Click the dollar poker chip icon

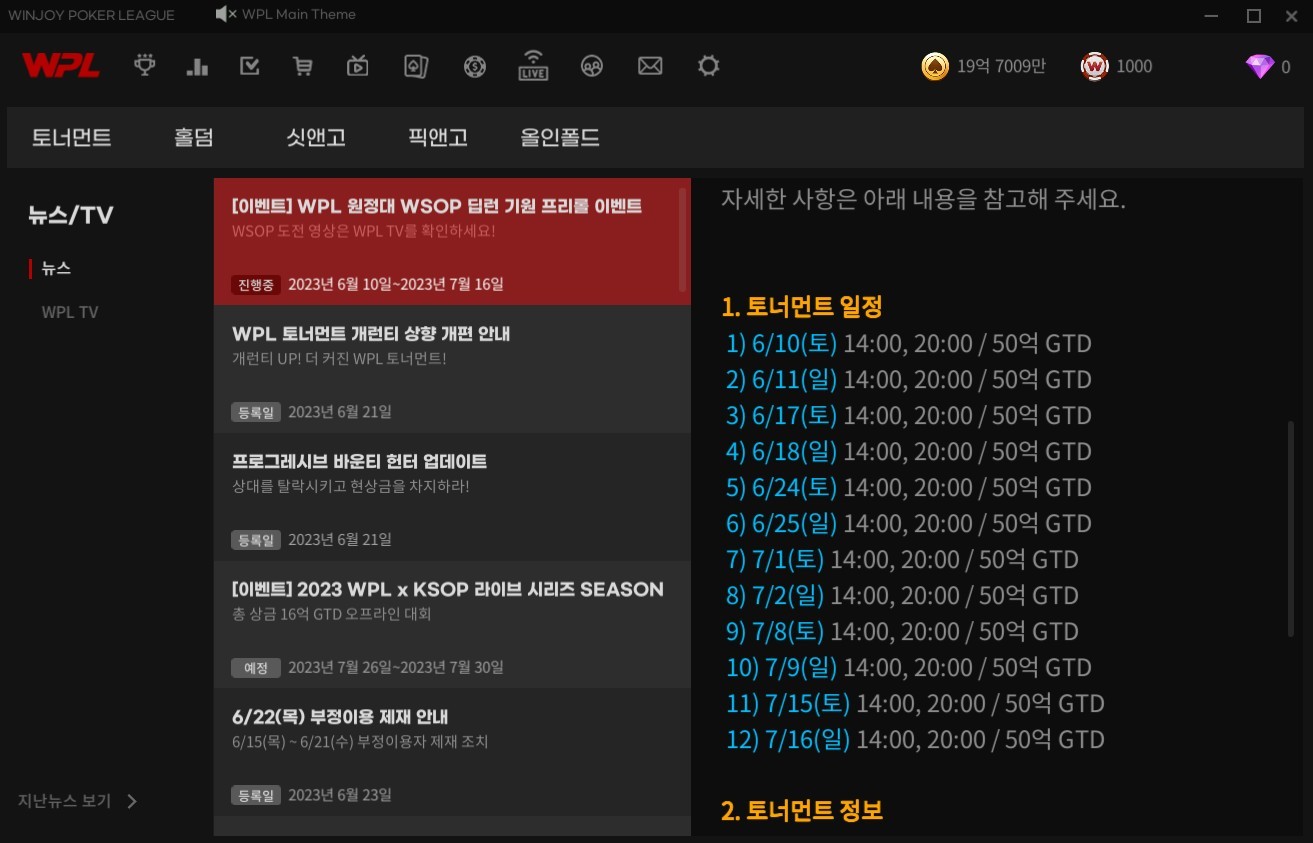(x=475, y=66)
